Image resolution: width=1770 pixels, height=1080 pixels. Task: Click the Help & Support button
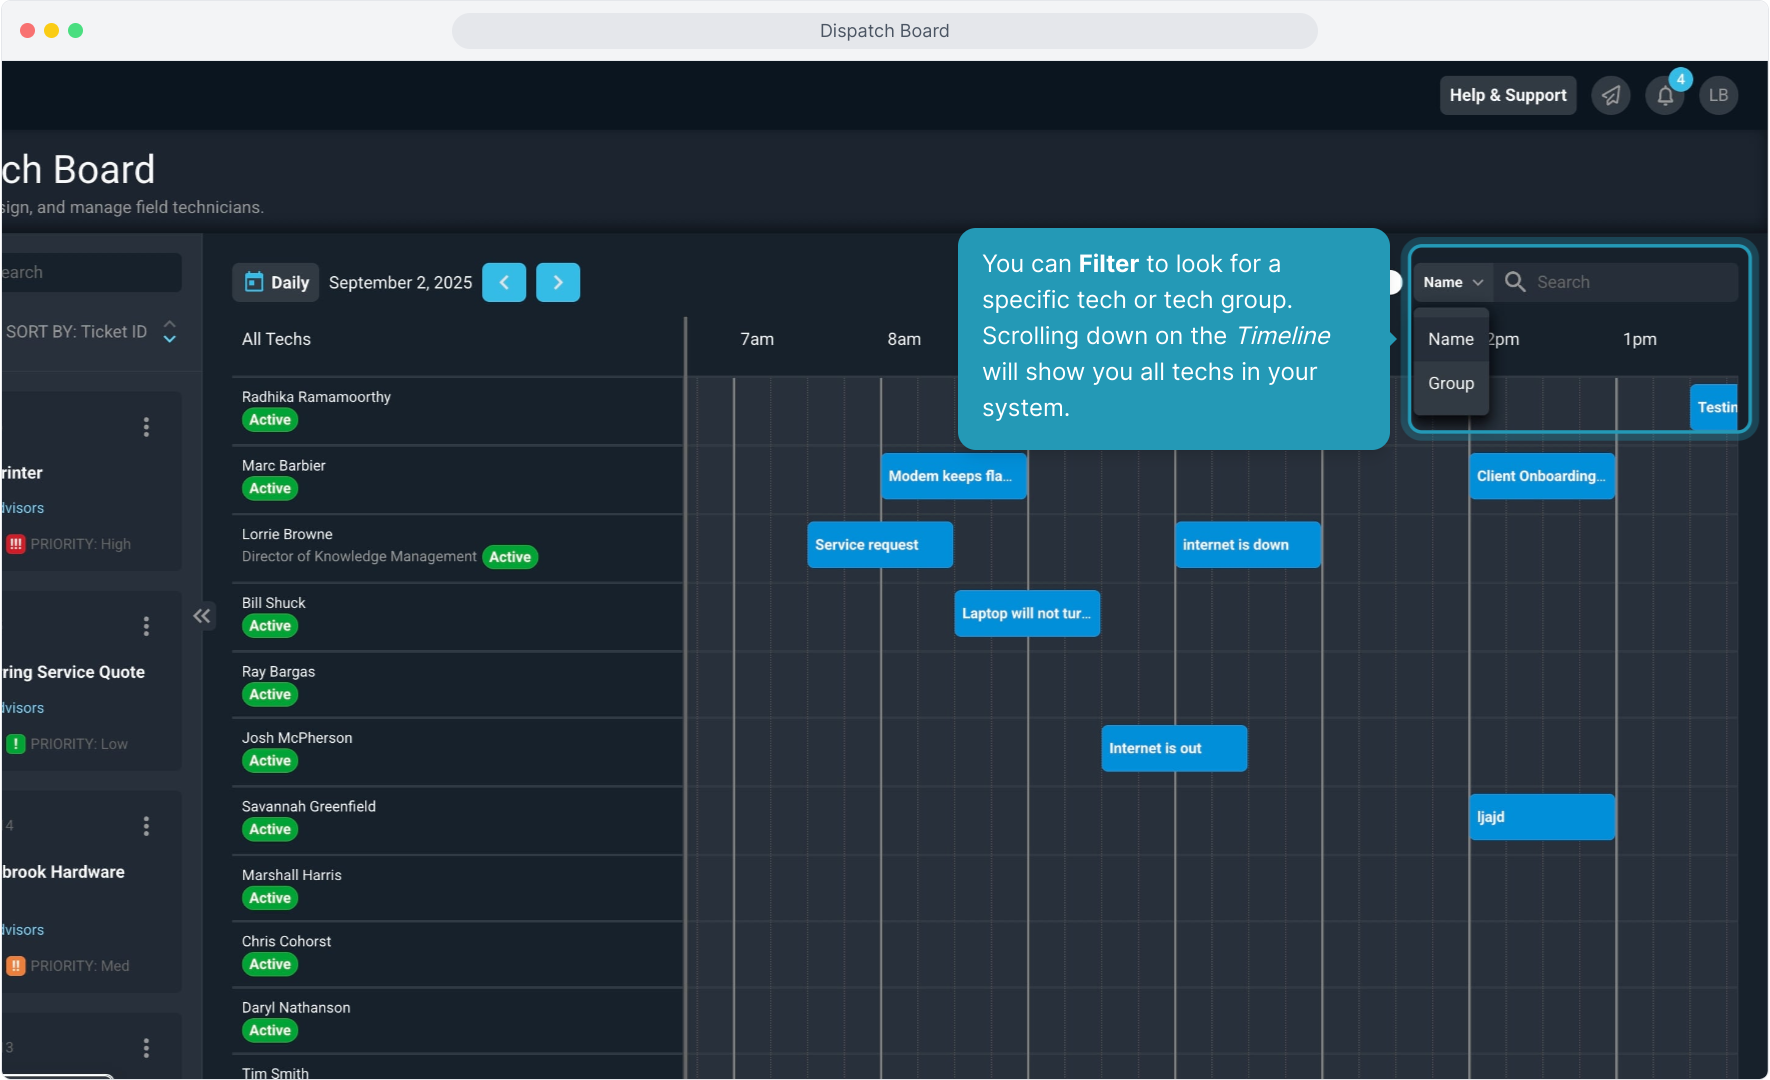point(1507,96)
